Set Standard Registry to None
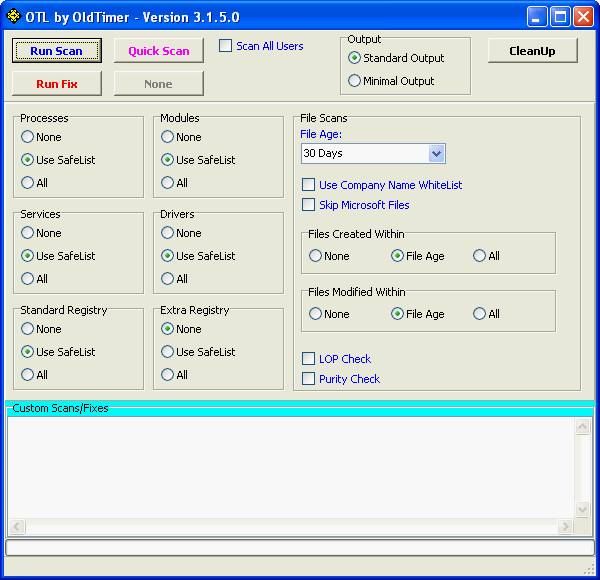 tap(28, 329)
